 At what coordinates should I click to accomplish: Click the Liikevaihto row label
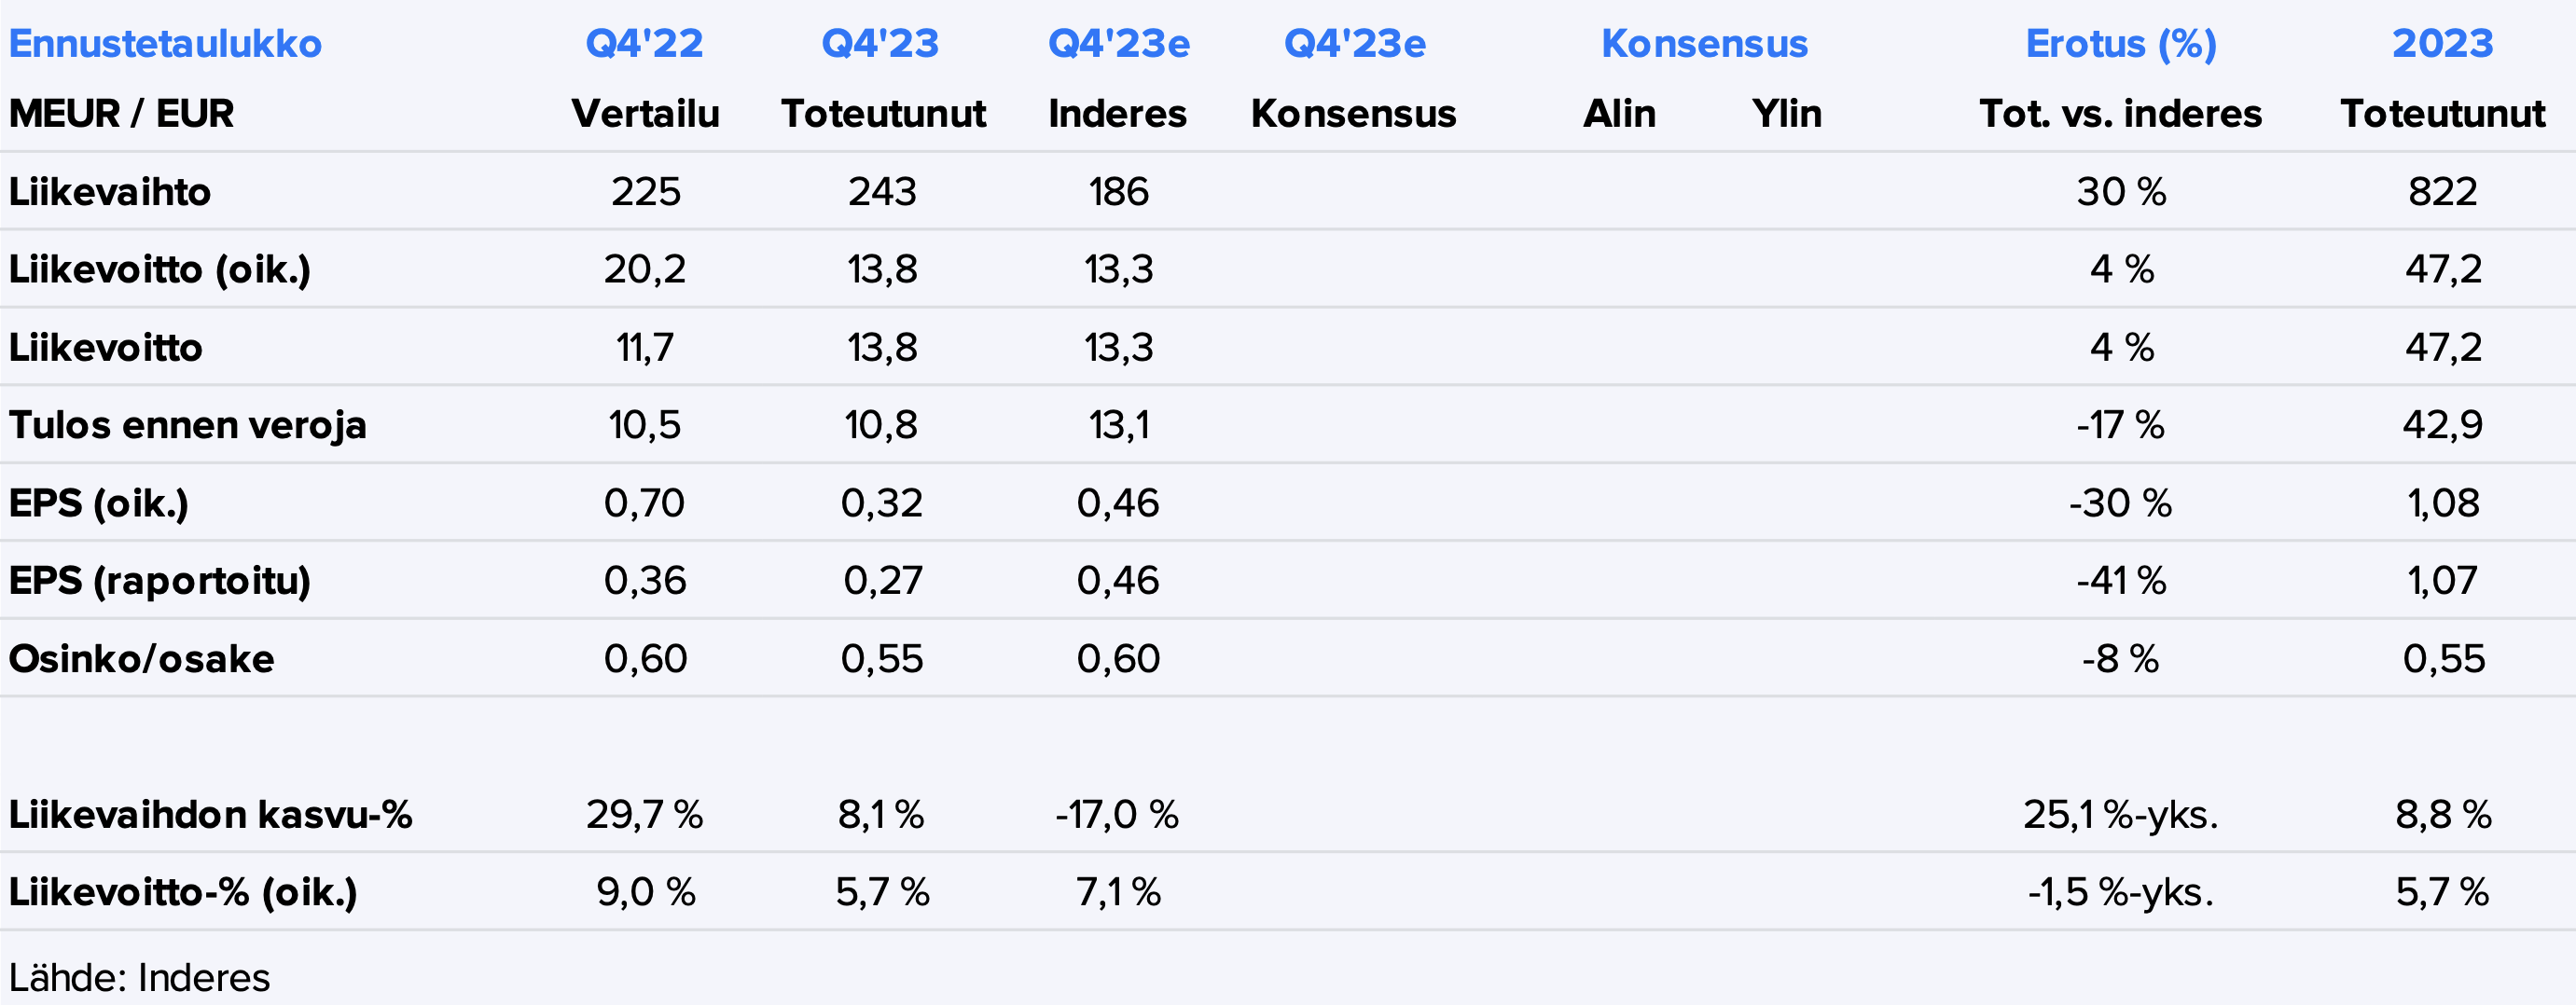pos(110,191)
